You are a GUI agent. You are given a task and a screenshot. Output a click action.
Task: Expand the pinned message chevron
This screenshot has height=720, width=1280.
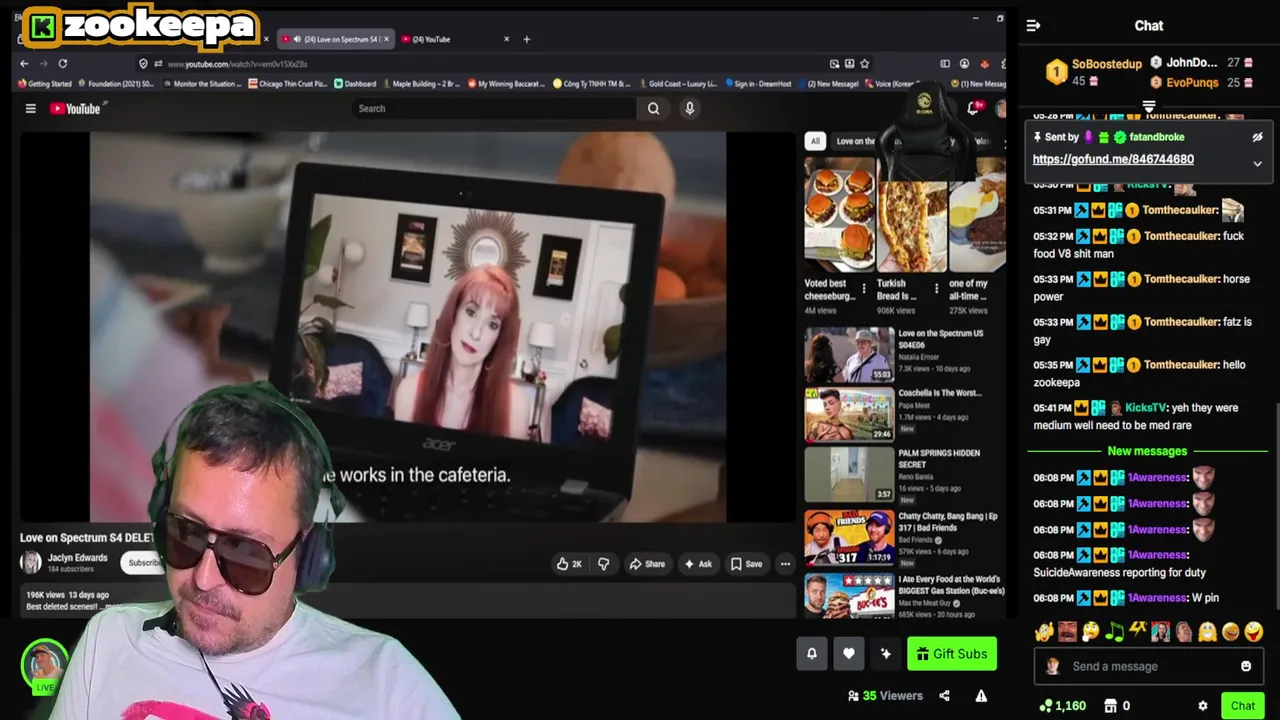(x=1257, y=163)
